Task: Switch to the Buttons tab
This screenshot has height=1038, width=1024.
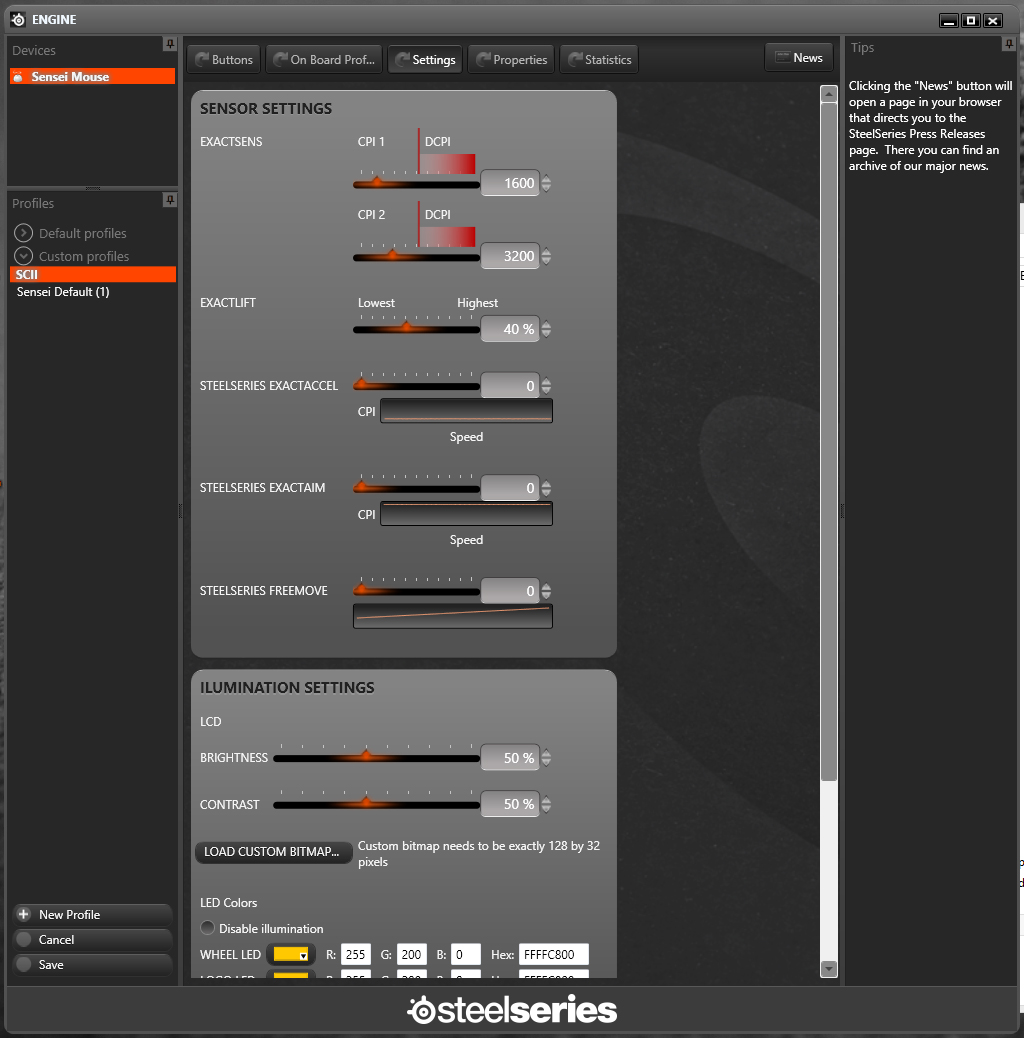Action: pos(224,60)
